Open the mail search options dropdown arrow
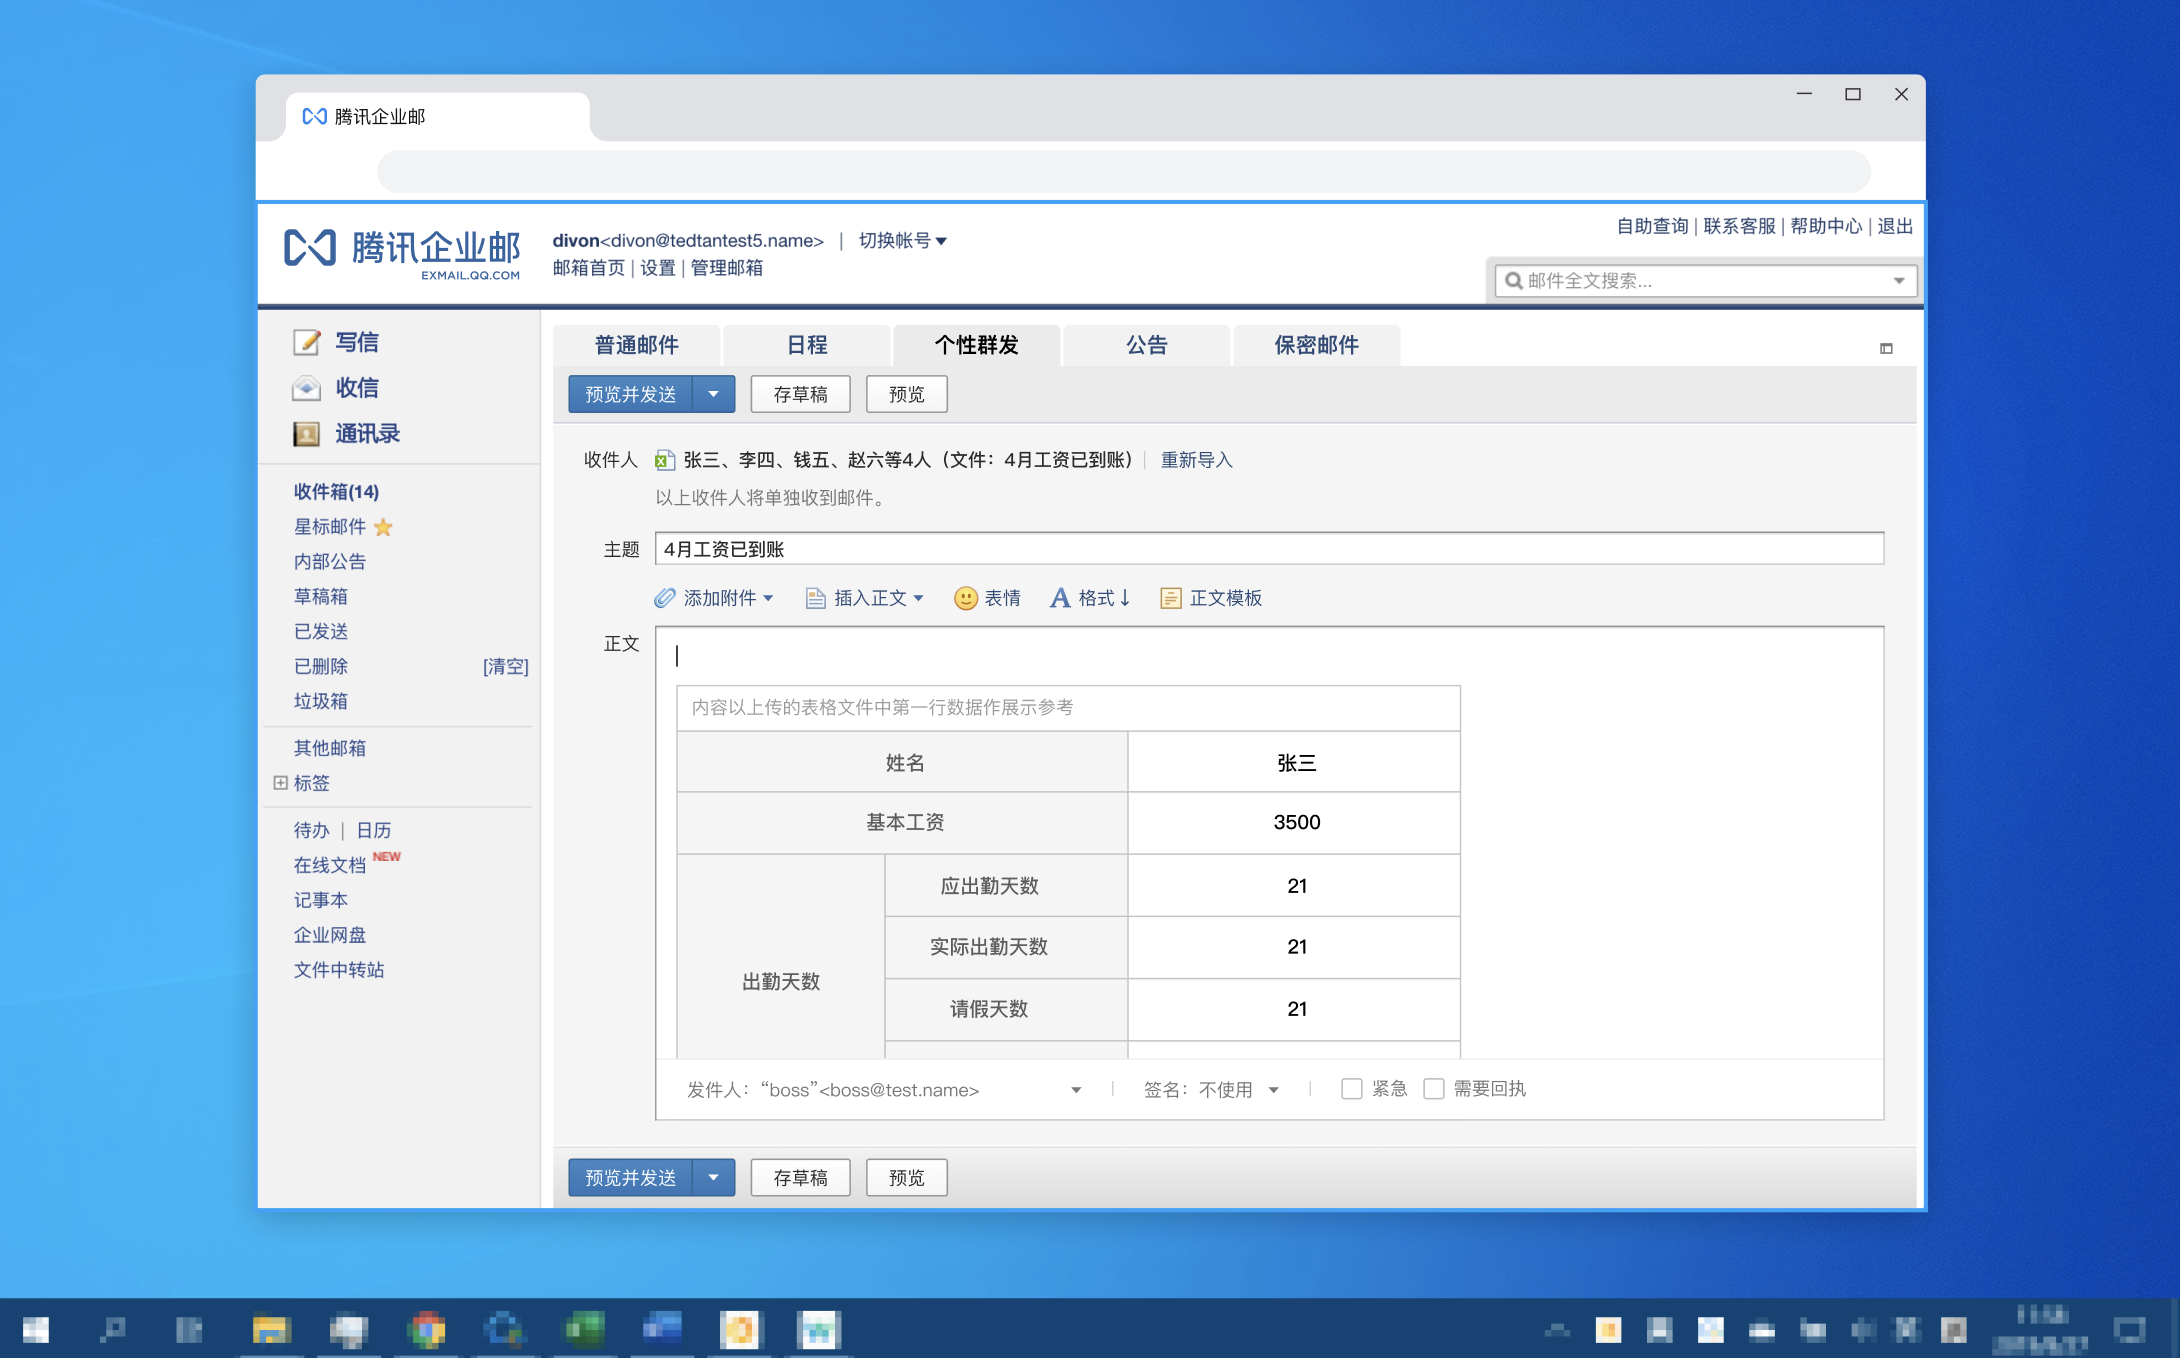The width and height of the screenshot is (2180, 1358). (1898, 281)
